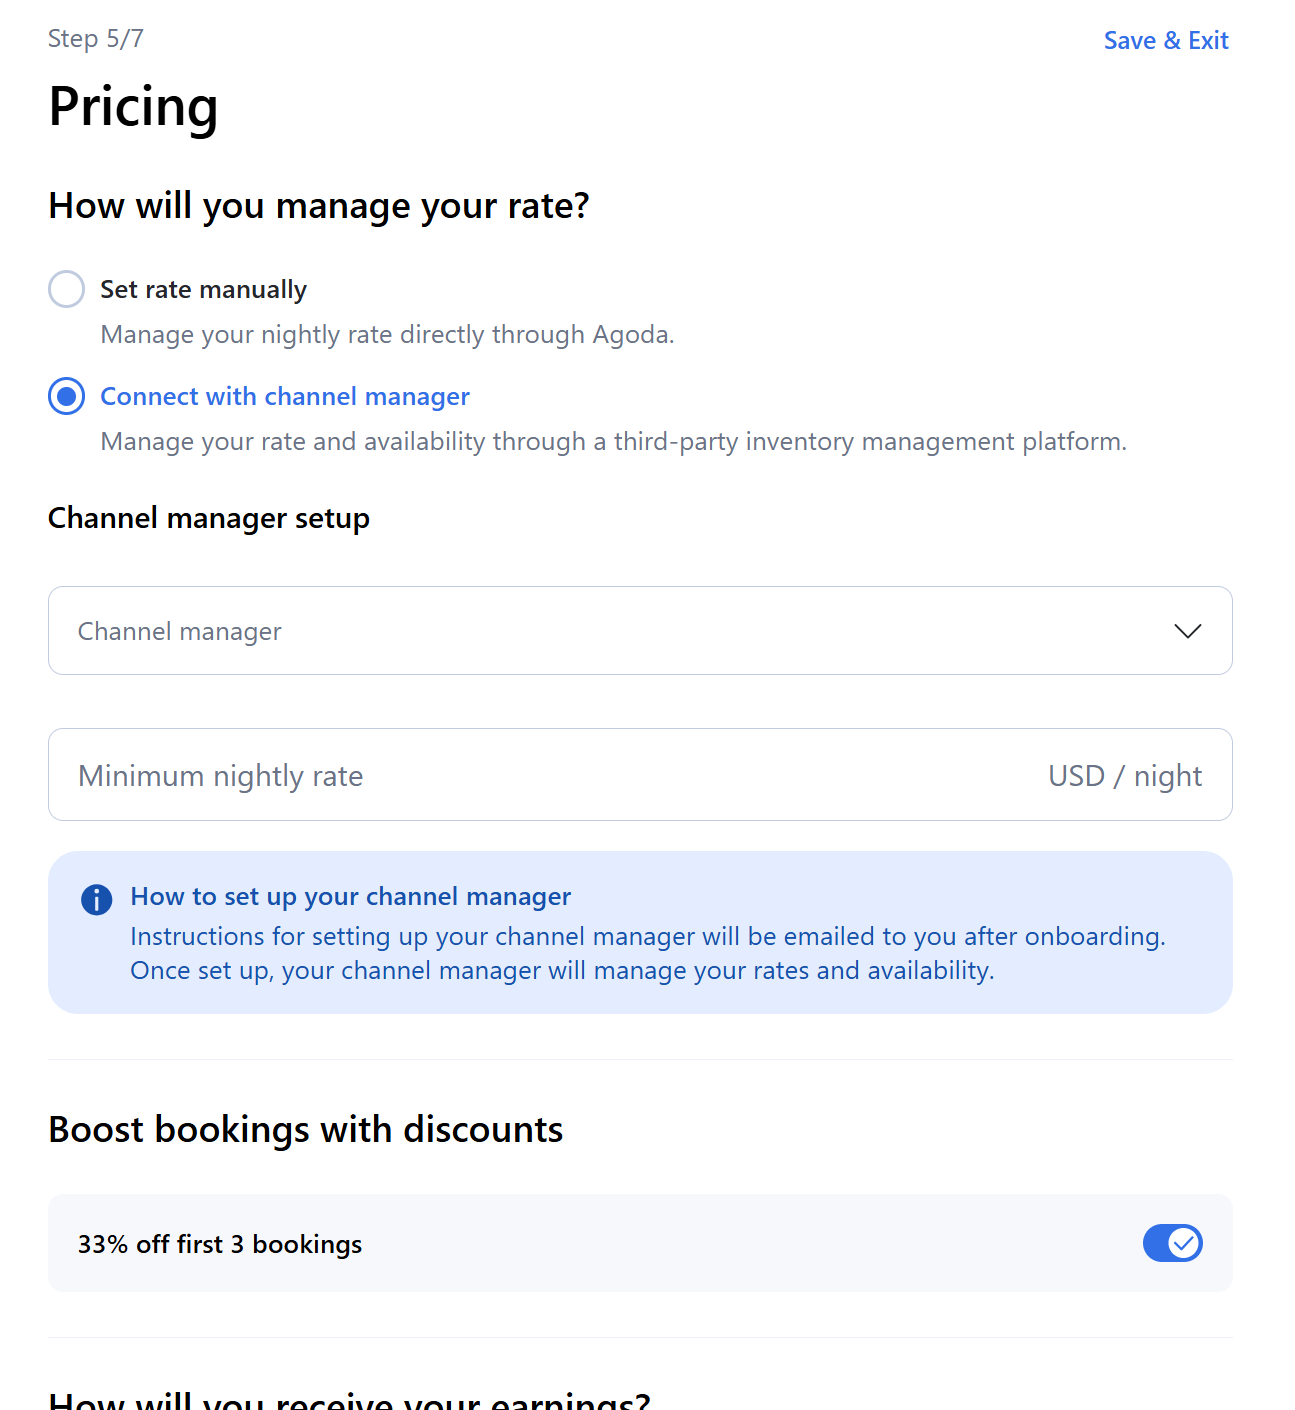Click the Connect with channel manager label text

[x=285, y=397]
